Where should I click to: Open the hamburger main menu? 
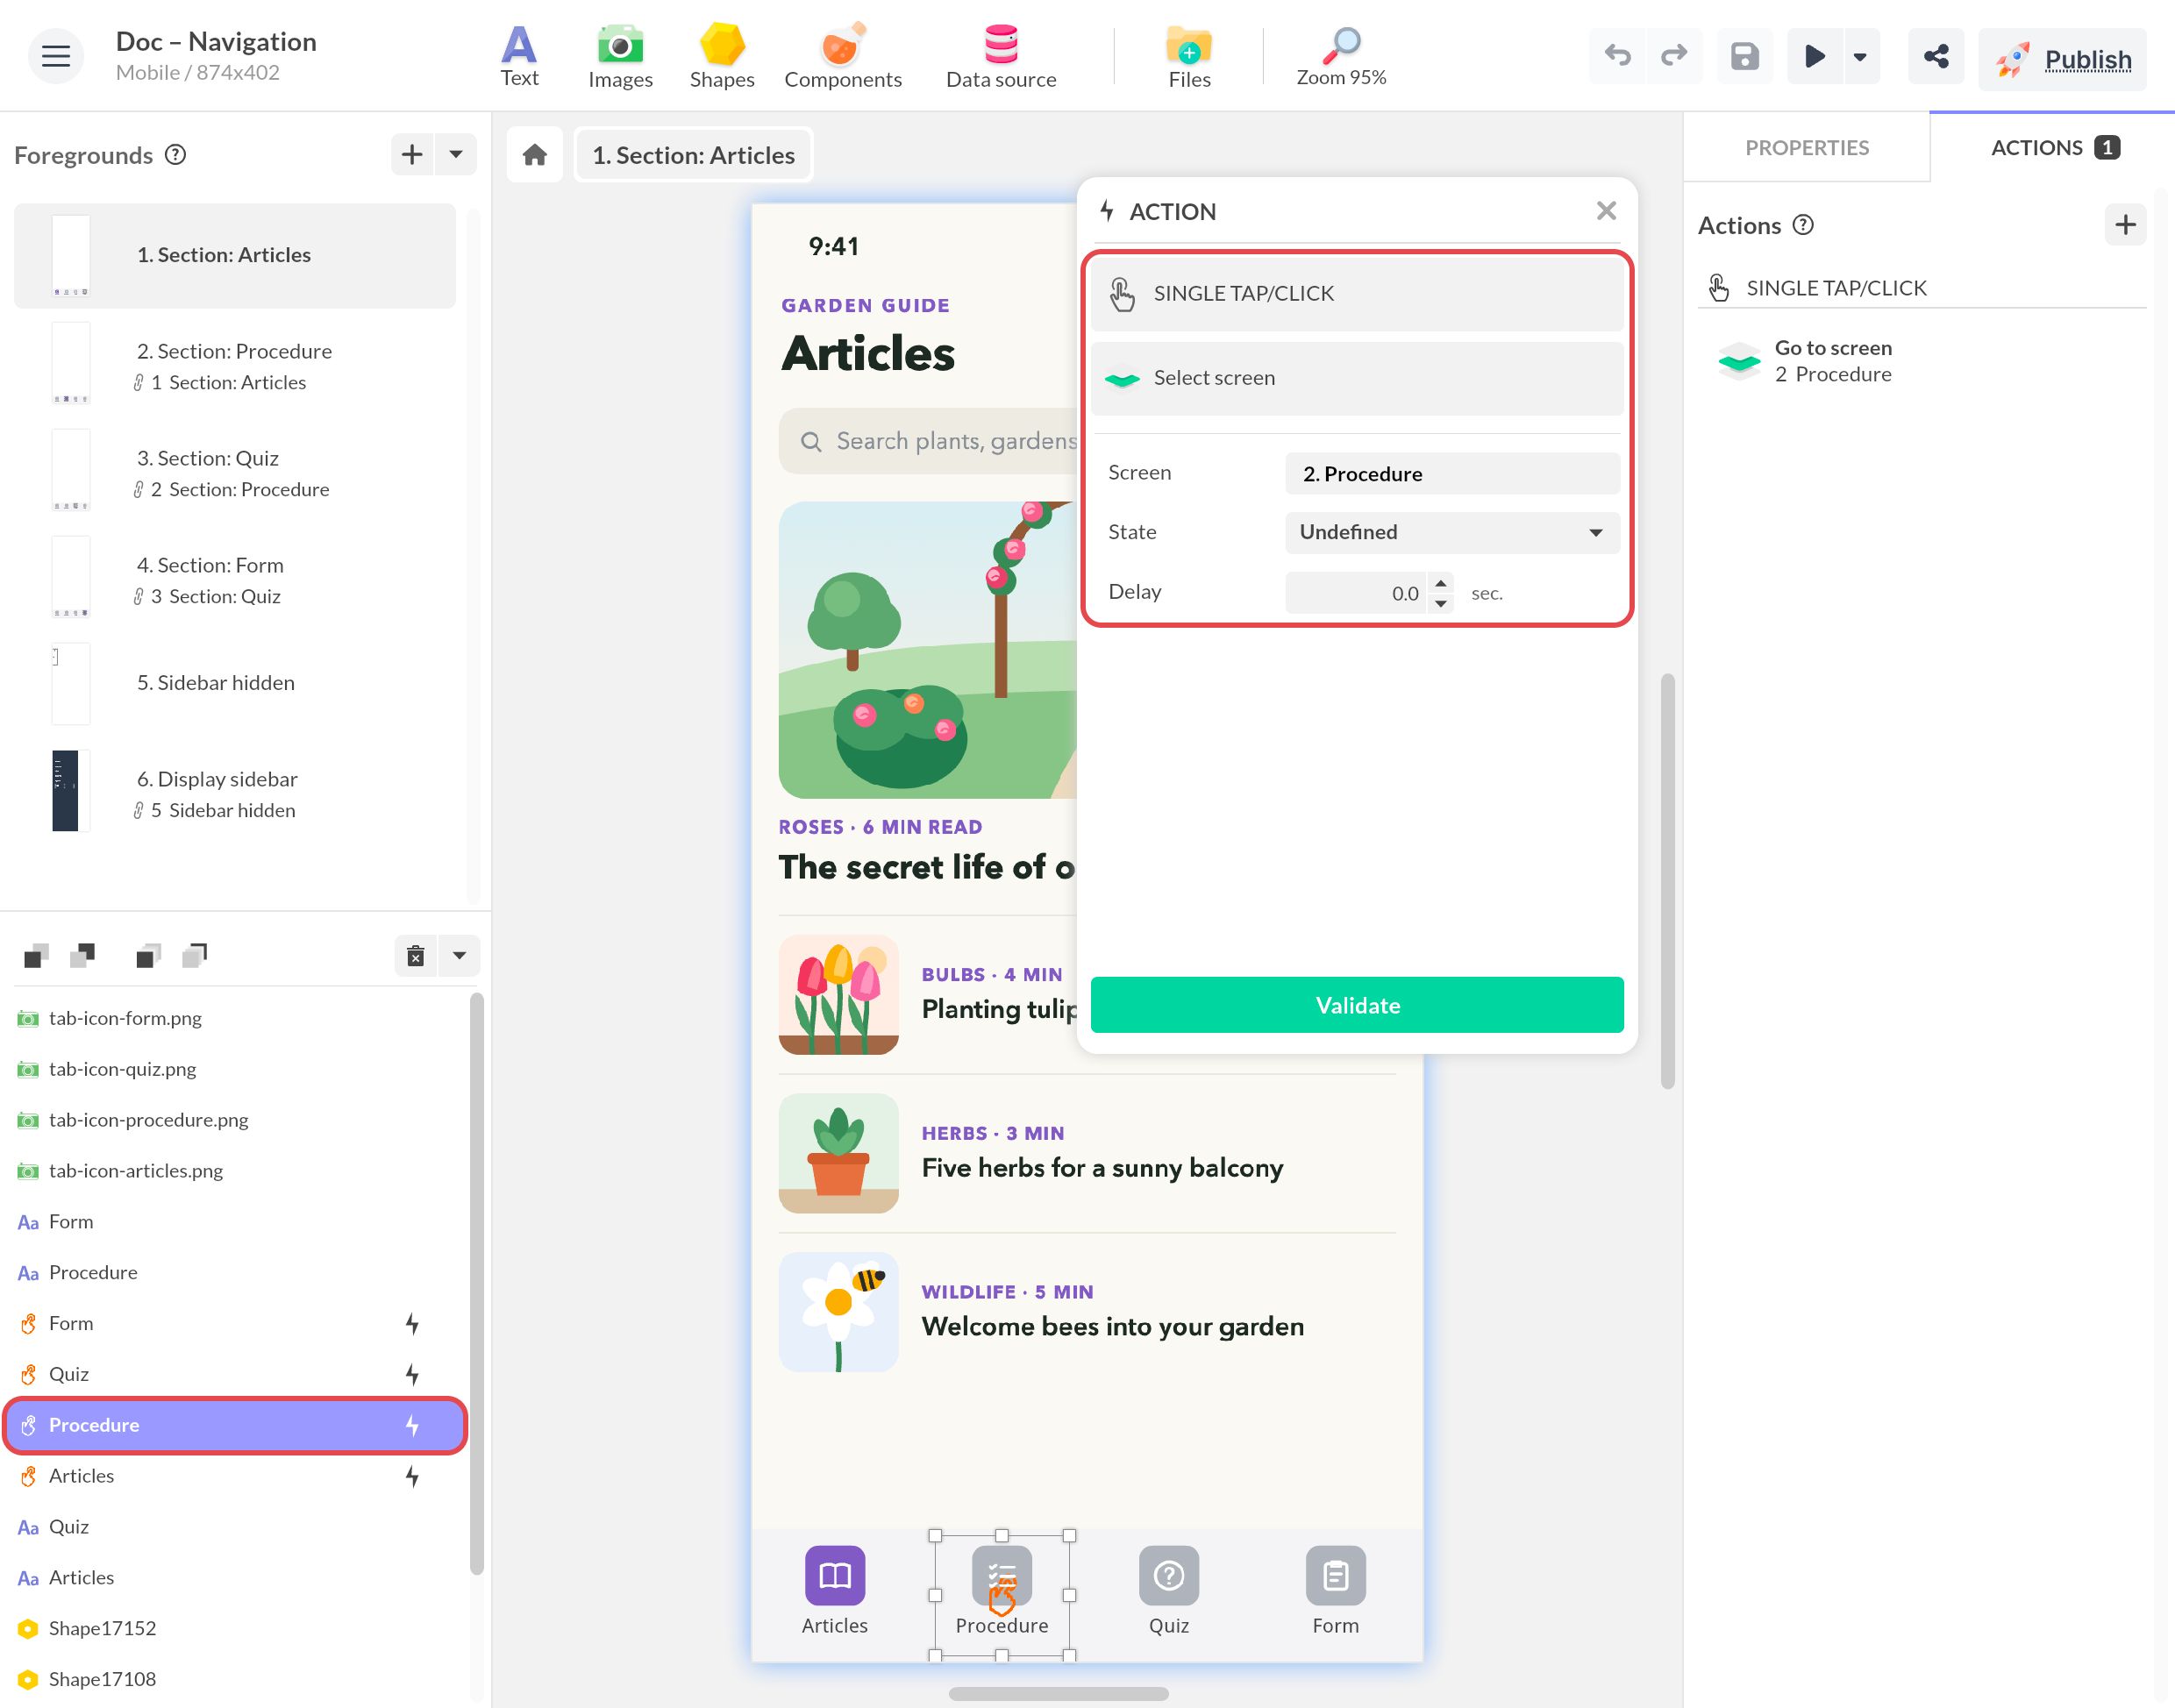(55, 56)
